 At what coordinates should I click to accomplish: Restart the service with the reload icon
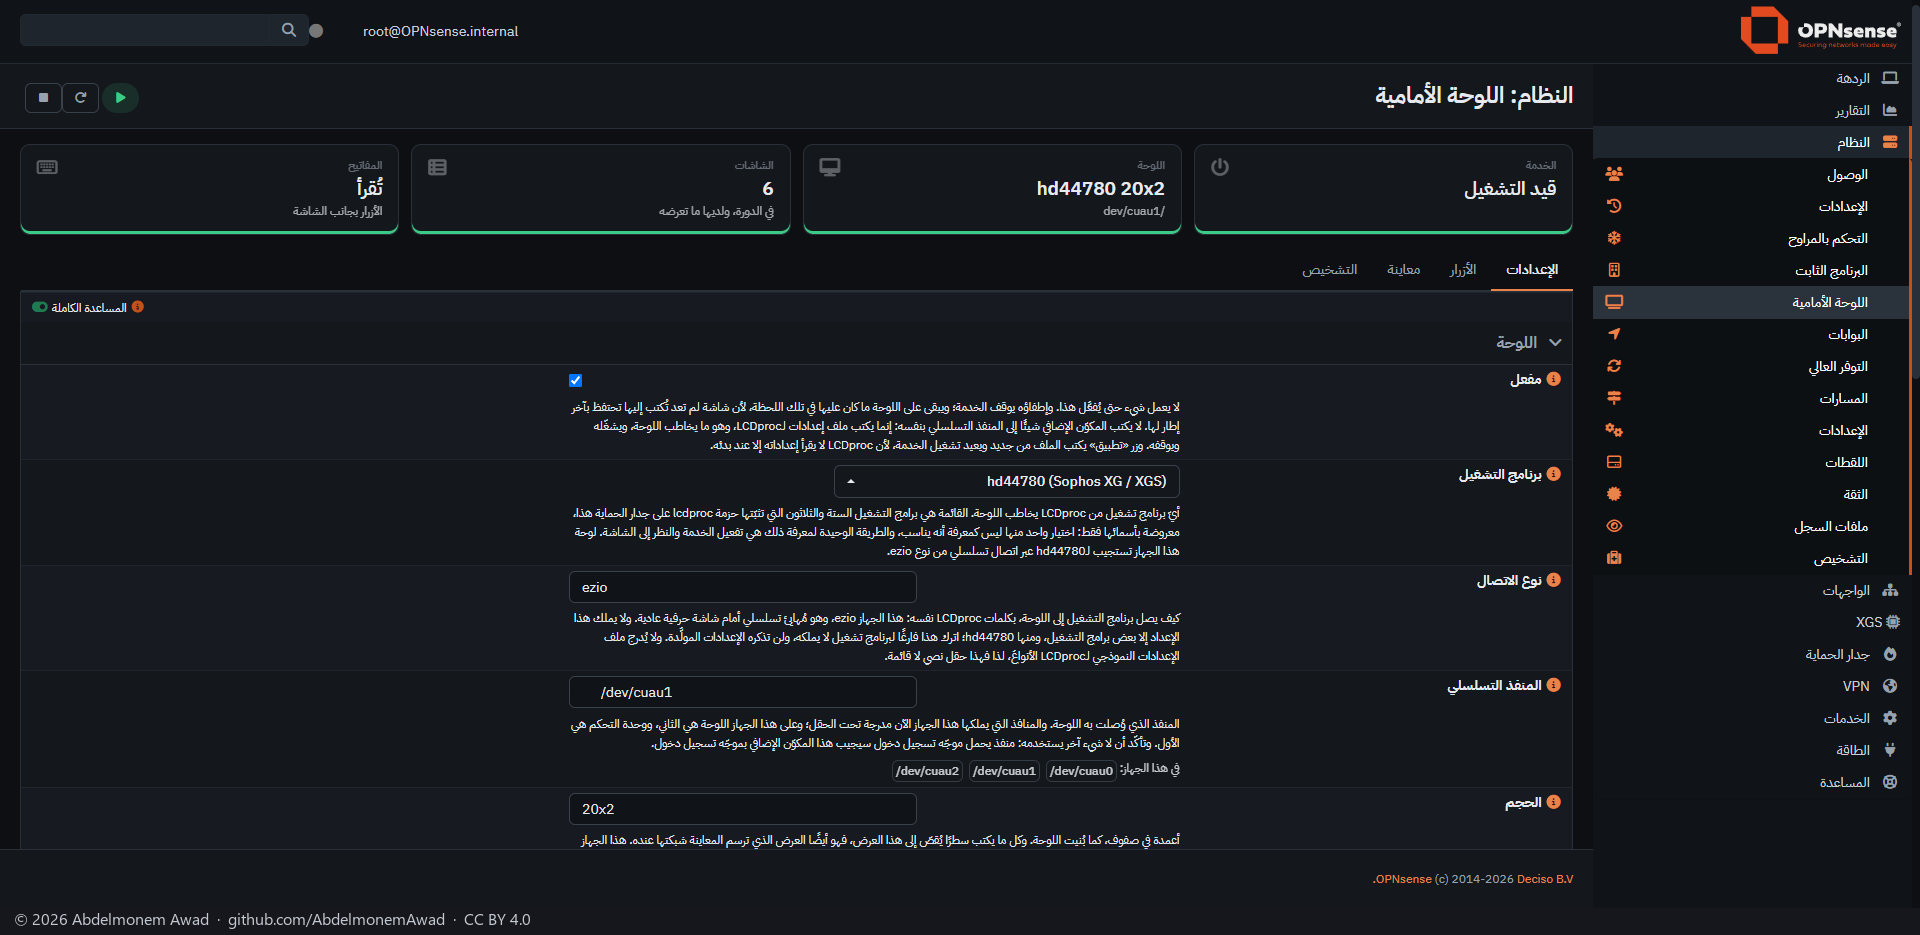(81, 98)
